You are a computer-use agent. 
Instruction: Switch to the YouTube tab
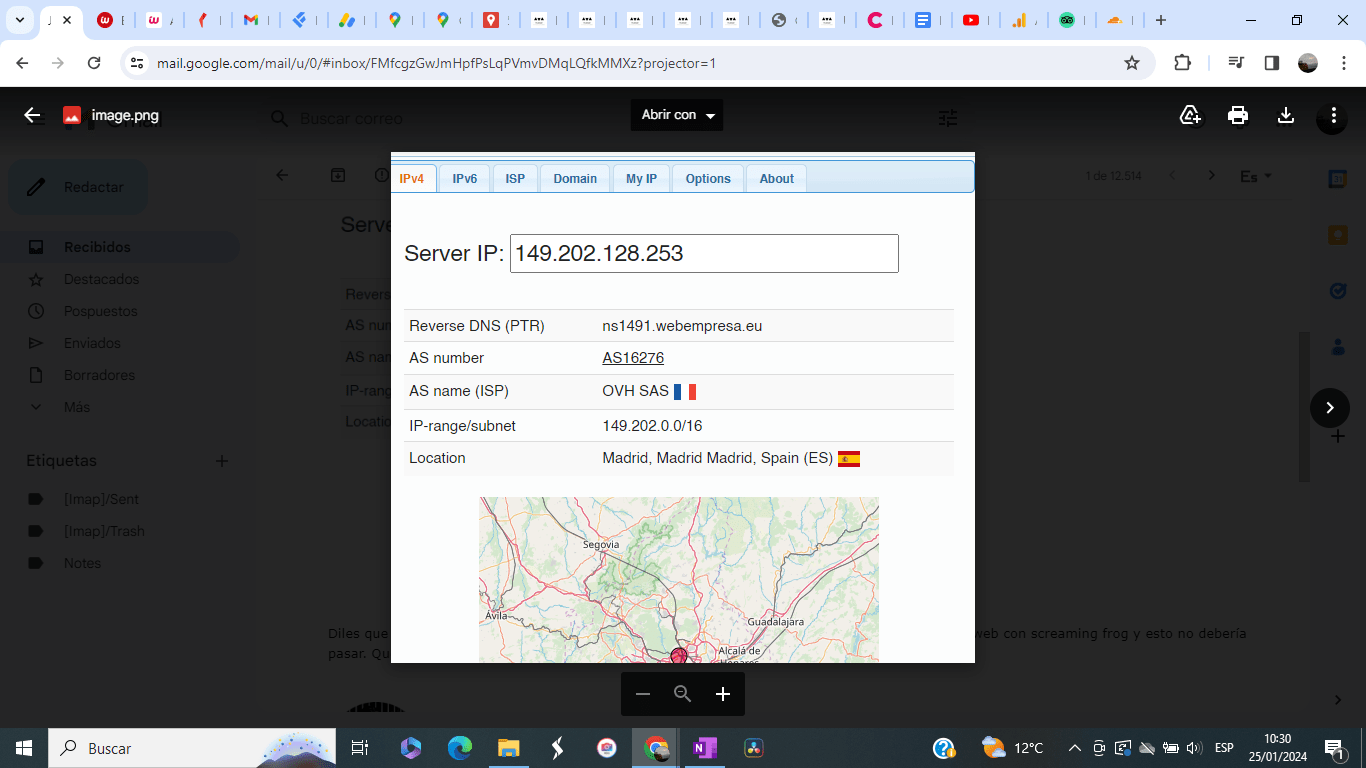click(x=971, y=20)
